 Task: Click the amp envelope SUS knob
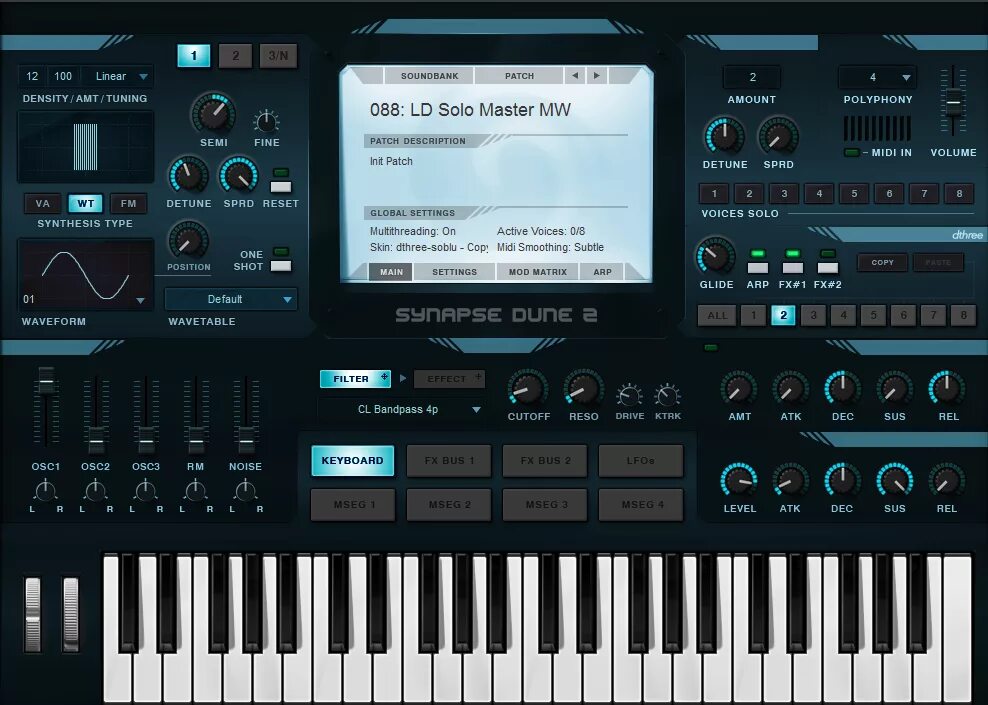click(894, 481)
